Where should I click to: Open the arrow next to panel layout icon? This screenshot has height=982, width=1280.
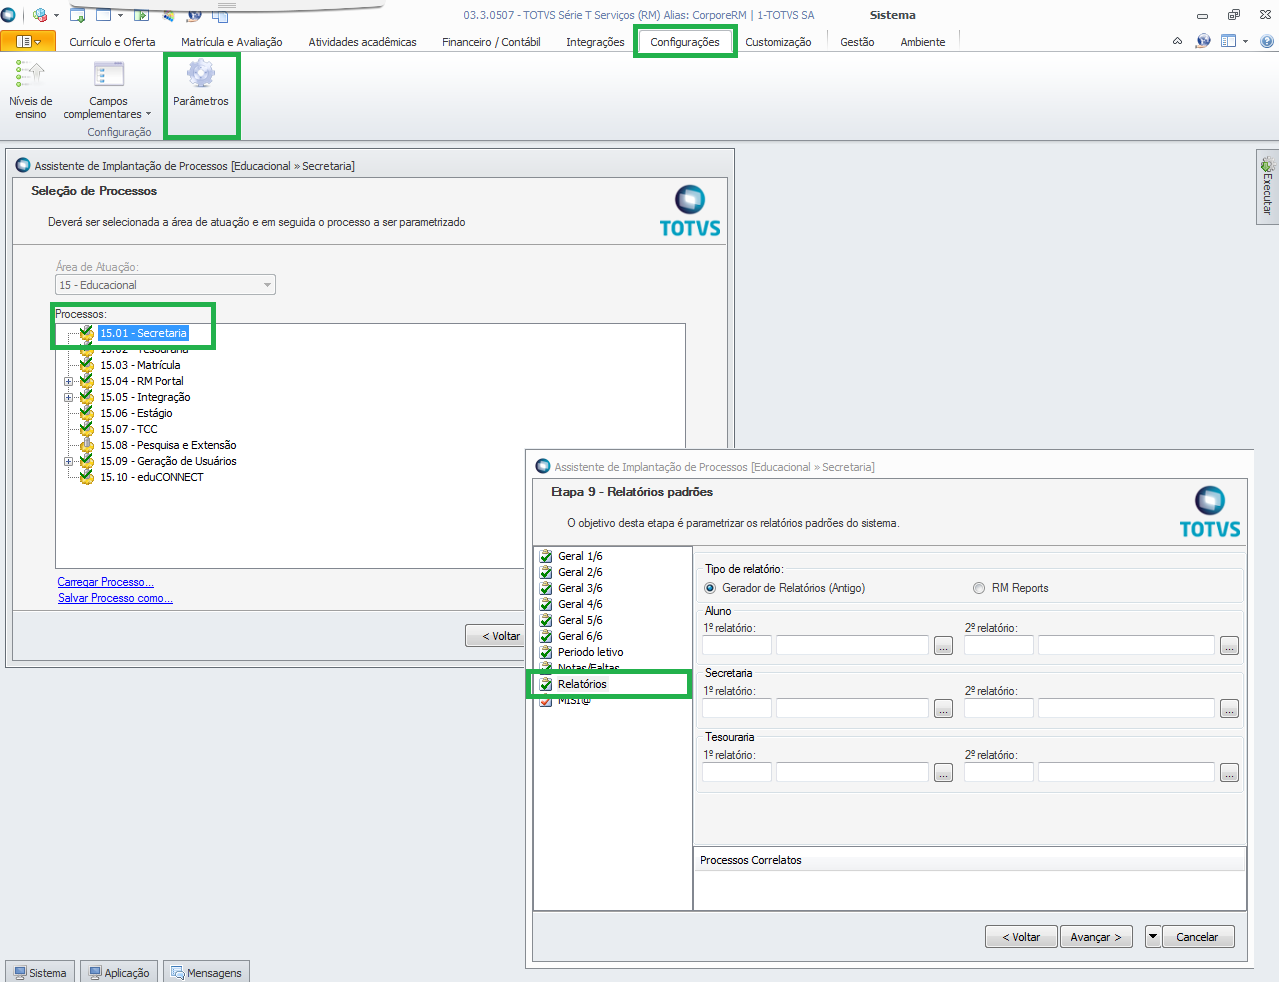tap(1245, 42)
